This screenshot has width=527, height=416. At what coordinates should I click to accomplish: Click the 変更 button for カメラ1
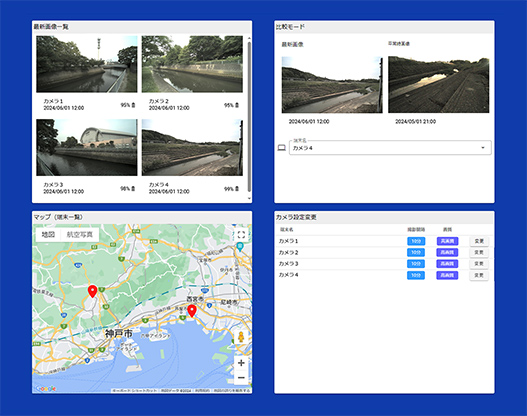pyautogui.click(x=479, y=241)
